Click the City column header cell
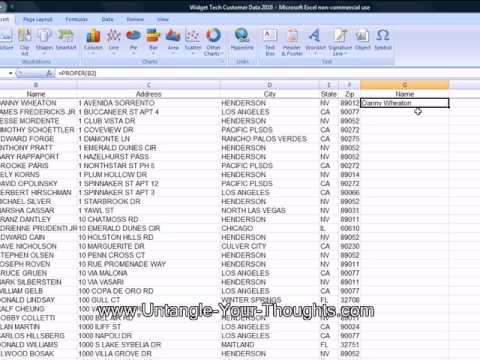This screenshot has height=360, width=480. [x=270, y=94]
